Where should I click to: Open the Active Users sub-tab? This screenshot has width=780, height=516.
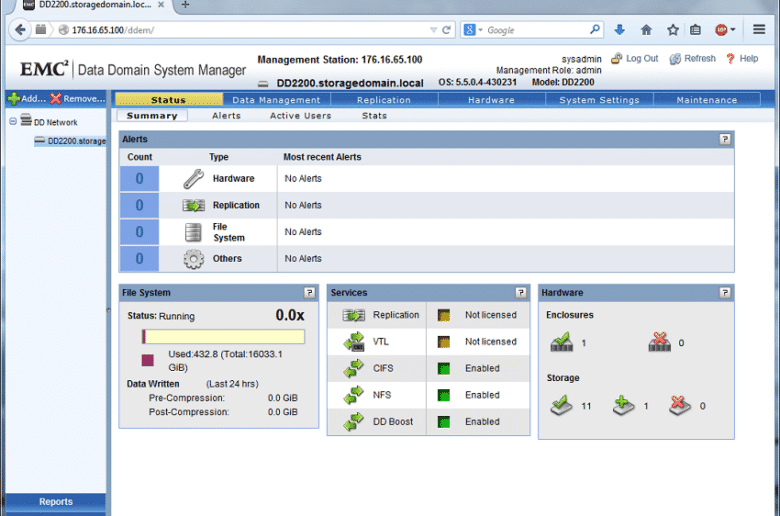pos(300,115)
